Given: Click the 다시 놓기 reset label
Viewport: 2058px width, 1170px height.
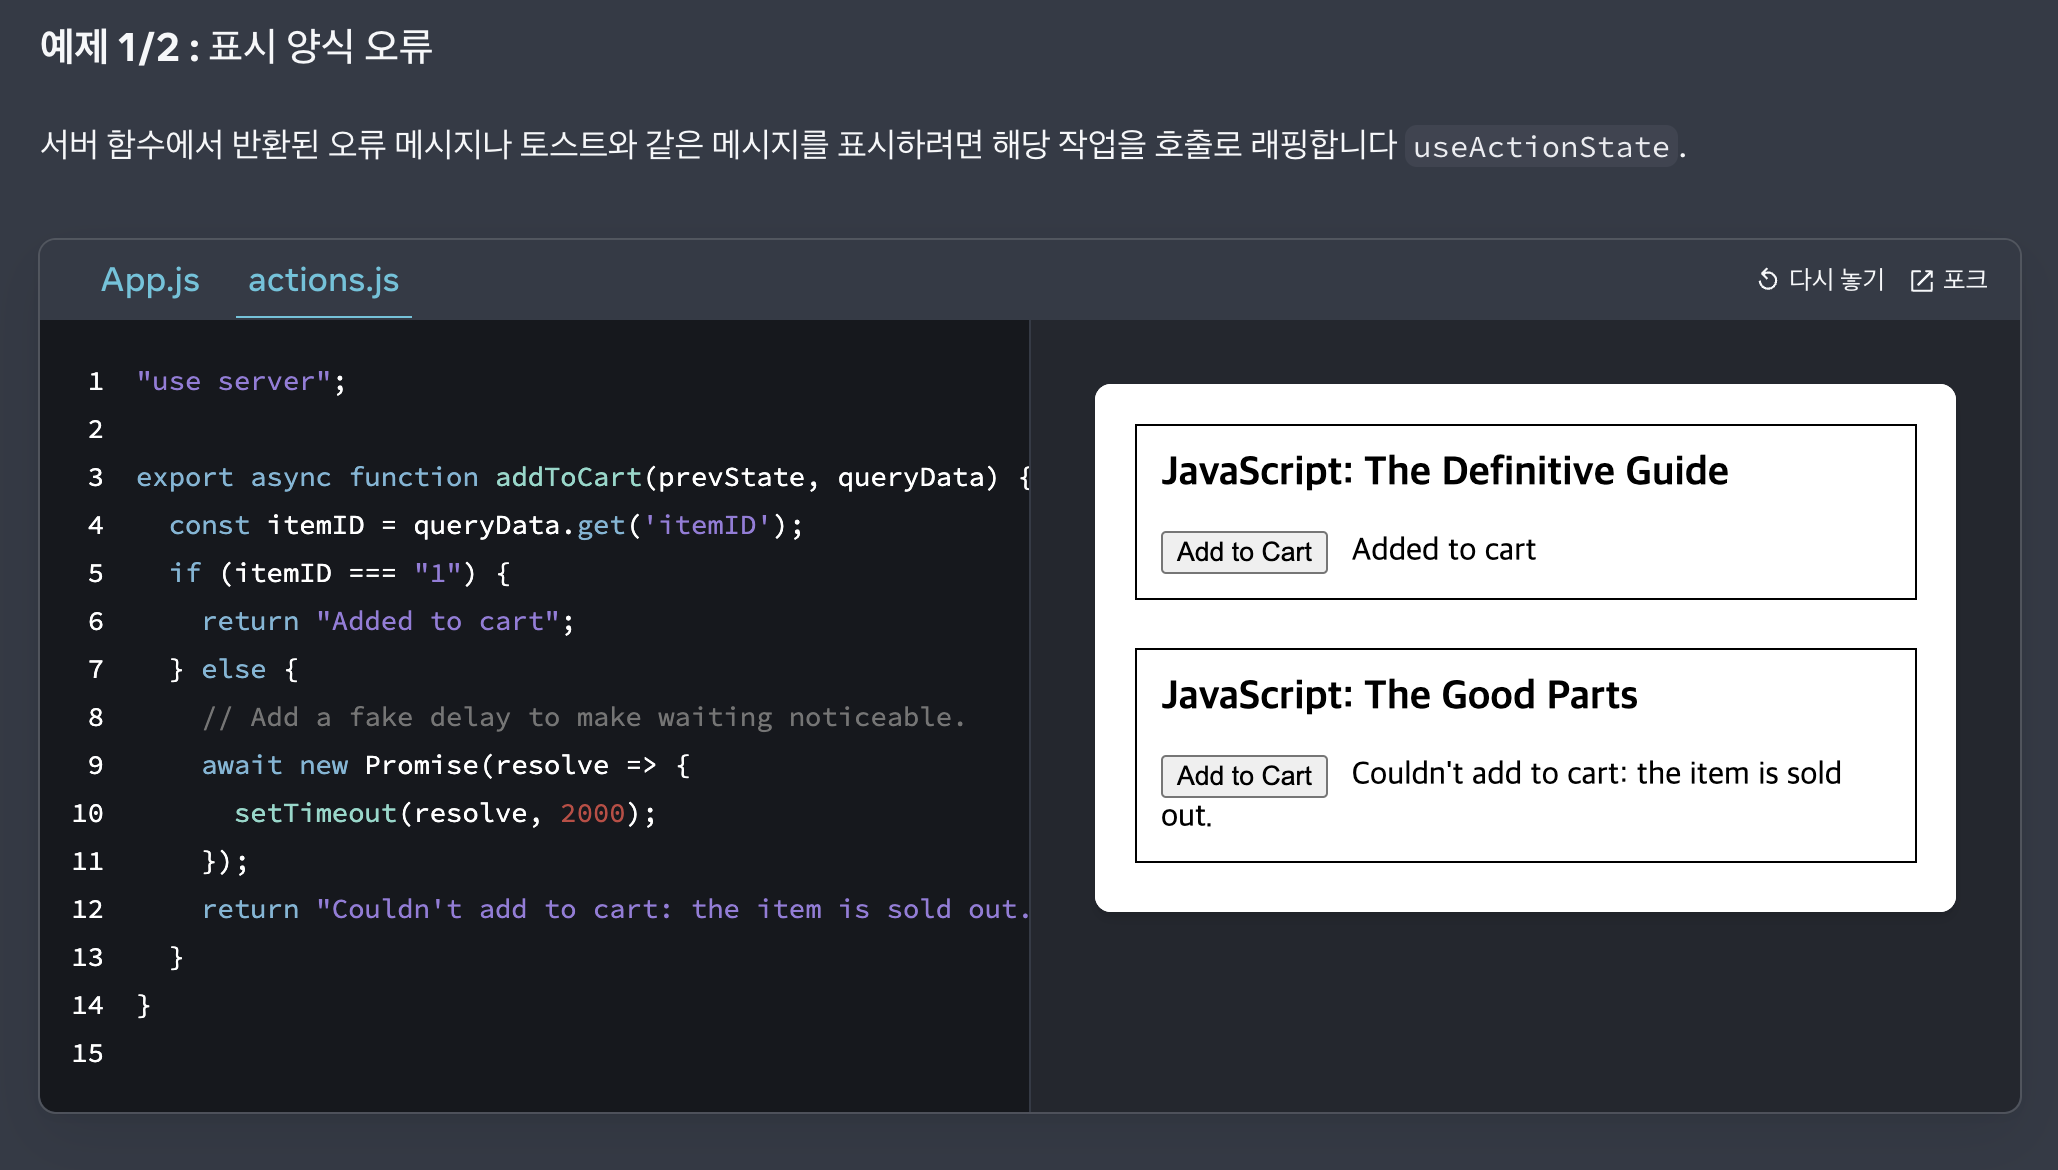Looking at the screenshot, I should click(1836, 280).
